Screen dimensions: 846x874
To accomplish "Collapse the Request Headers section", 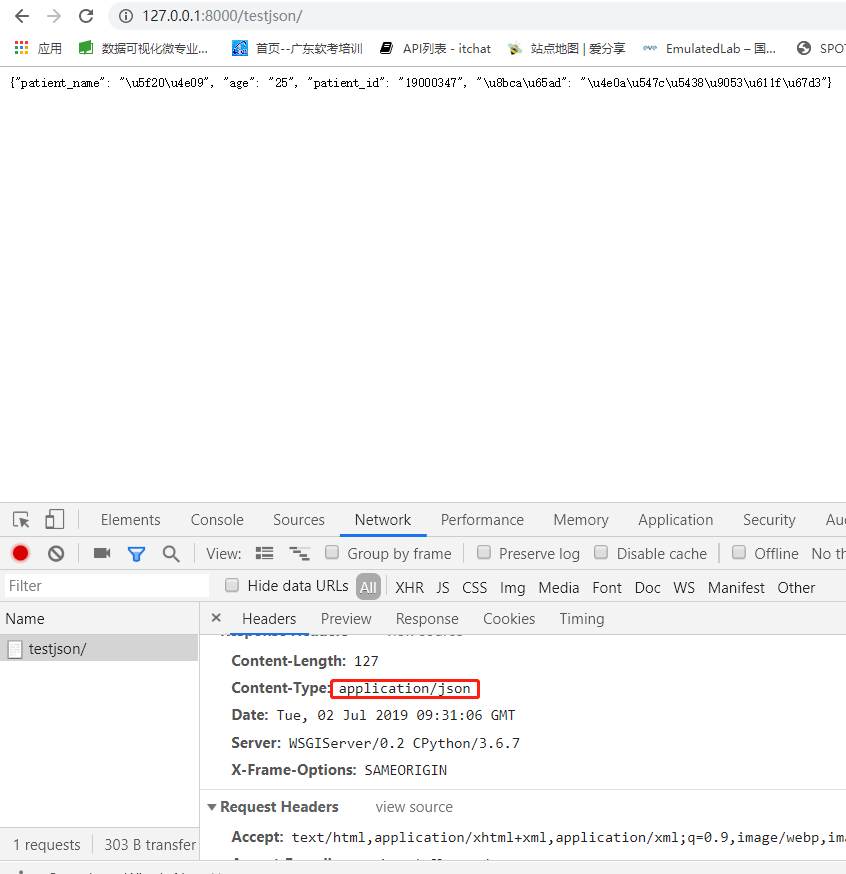I will tap(211, 806).
